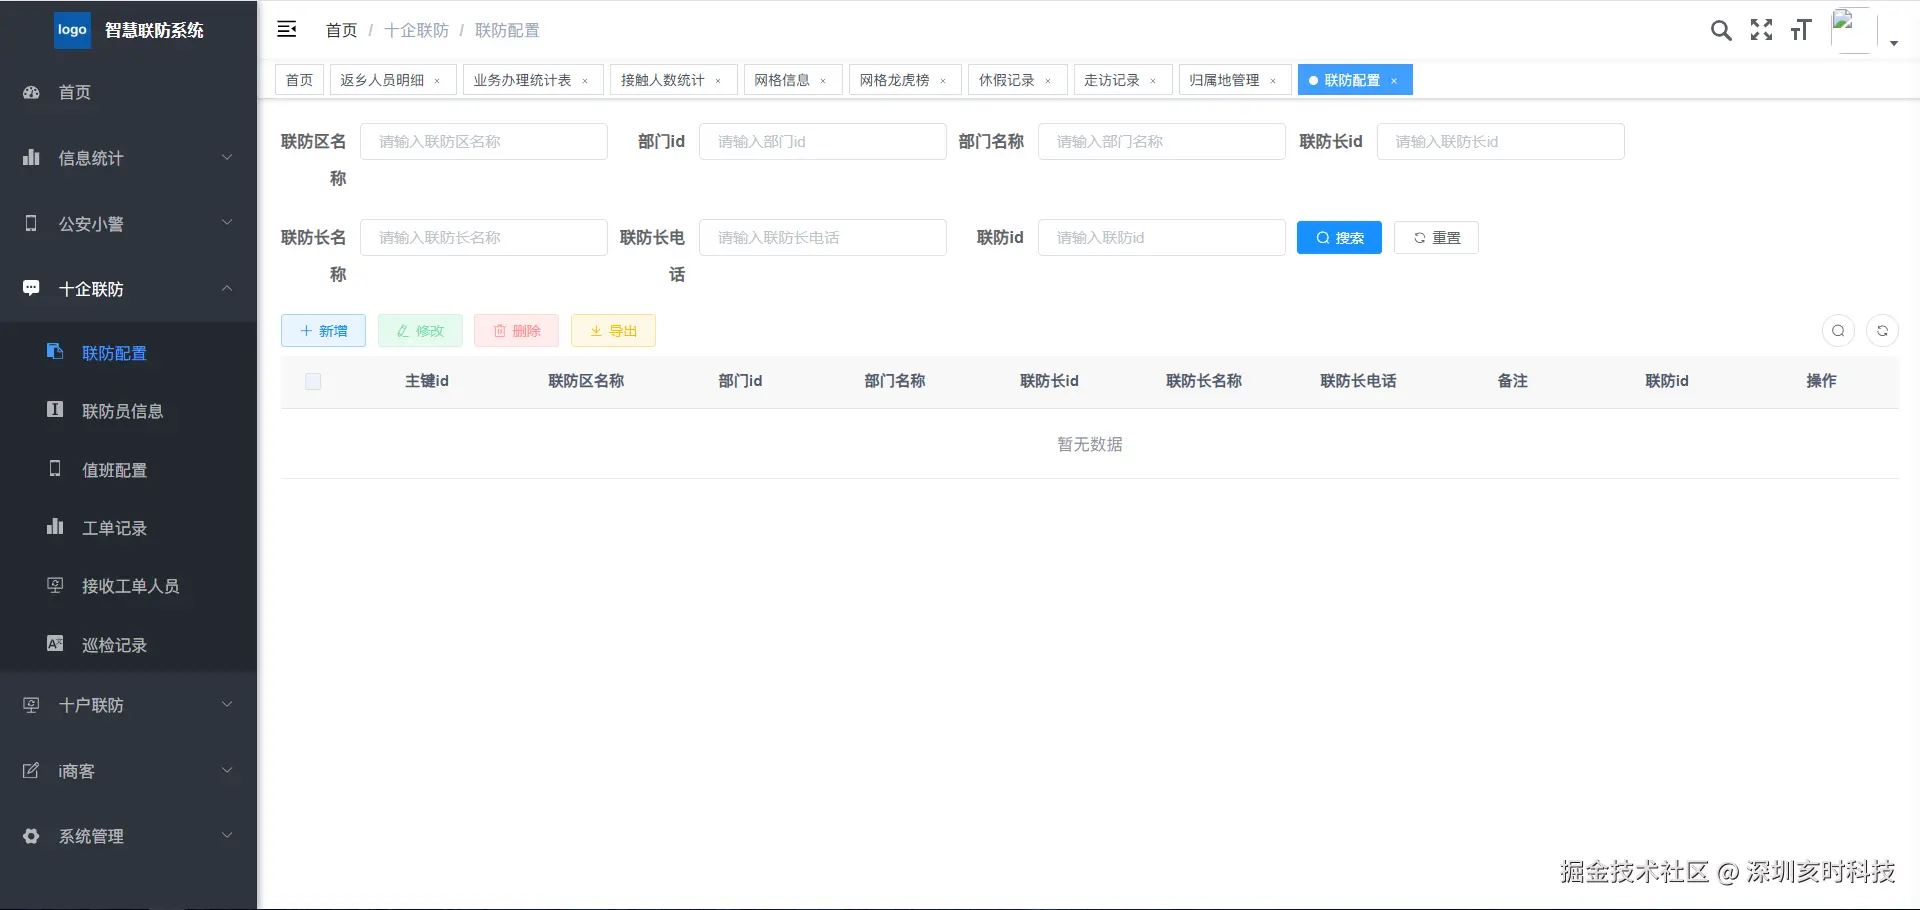Click the 主键id column header
This screenshot has width=1920, height=910.
click(x=427, y=381)
